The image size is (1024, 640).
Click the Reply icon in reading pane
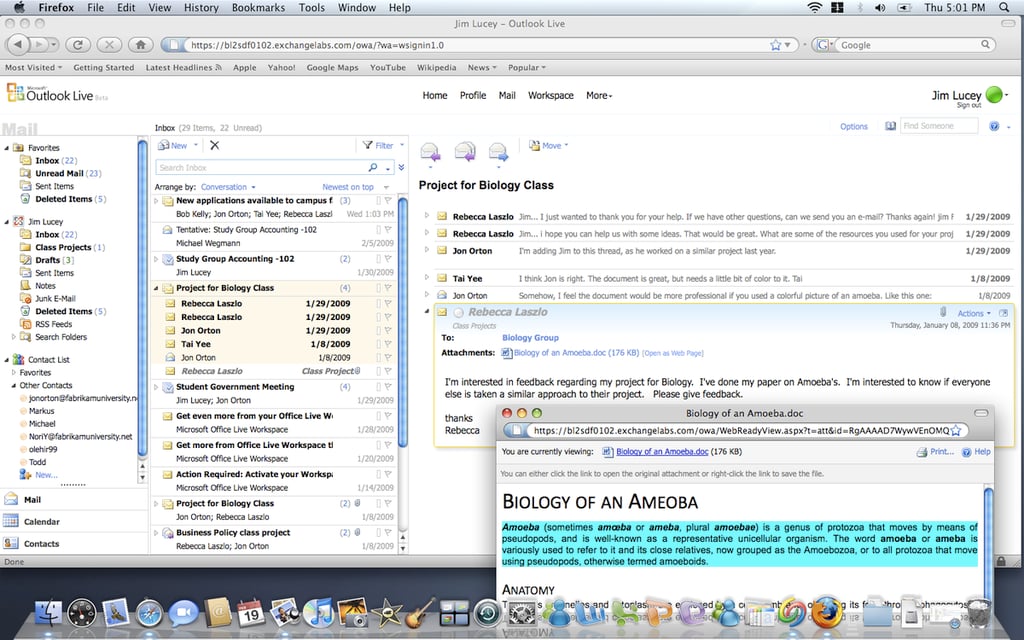coord(430,152)
